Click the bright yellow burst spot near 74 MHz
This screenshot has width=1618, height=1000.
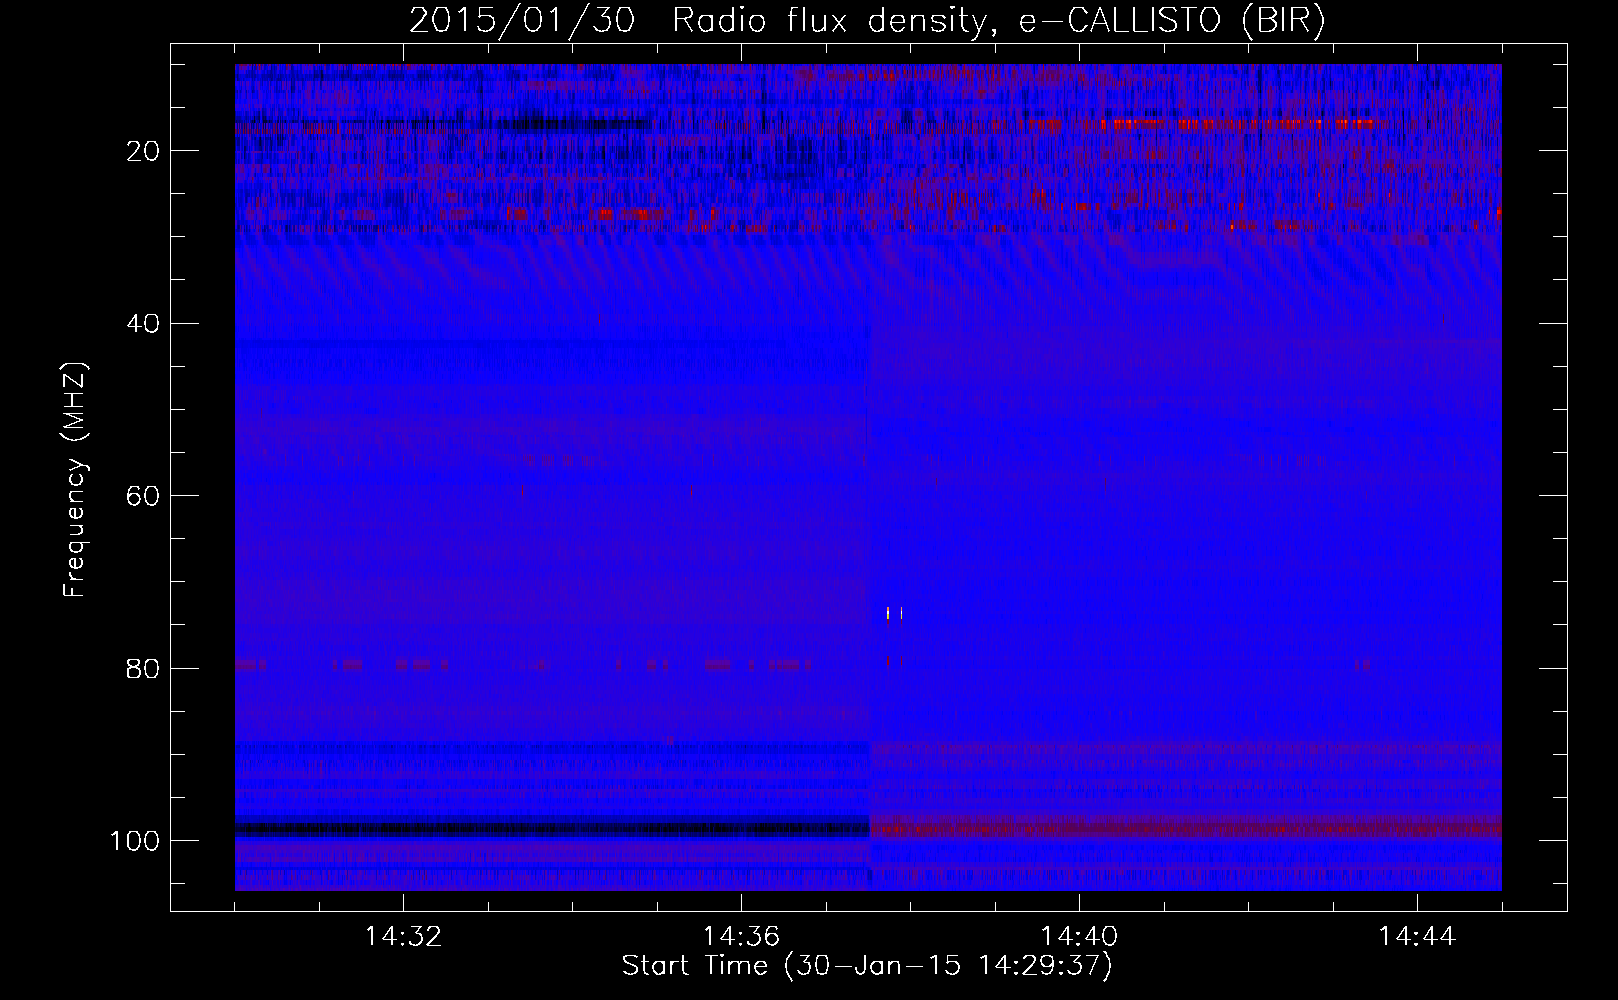888,613
